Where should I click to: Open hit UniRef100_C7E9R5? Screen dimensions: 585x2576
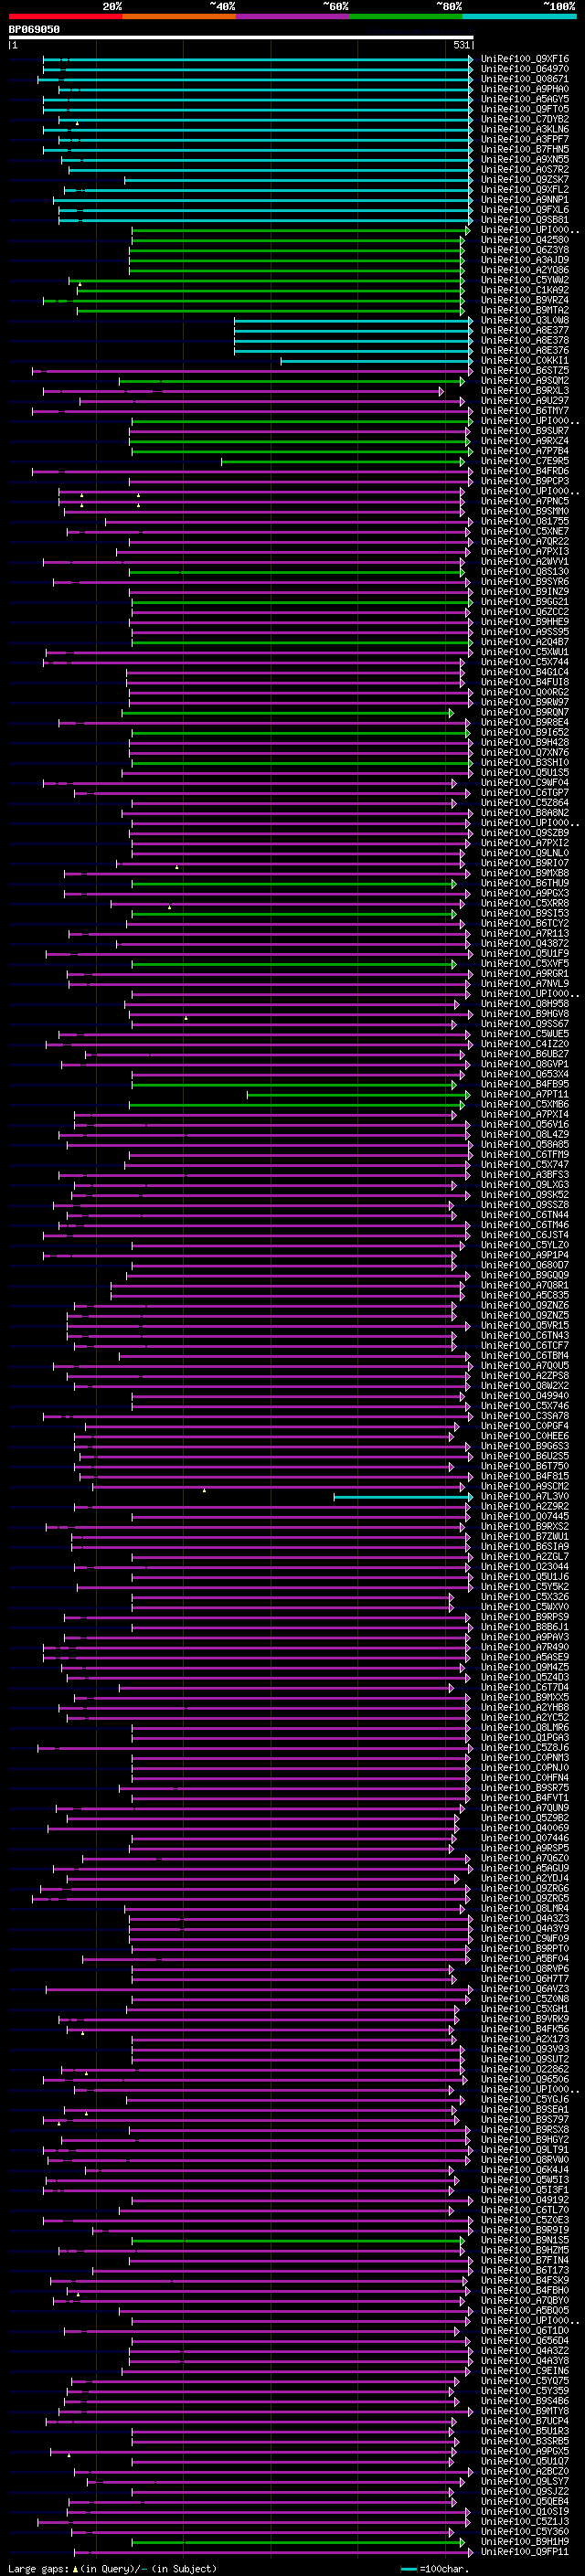[525, 461]
